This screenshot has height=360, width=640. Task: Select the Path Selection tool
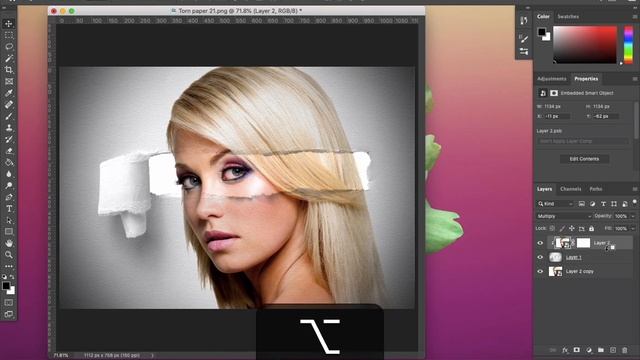click(x=9, y=220)
